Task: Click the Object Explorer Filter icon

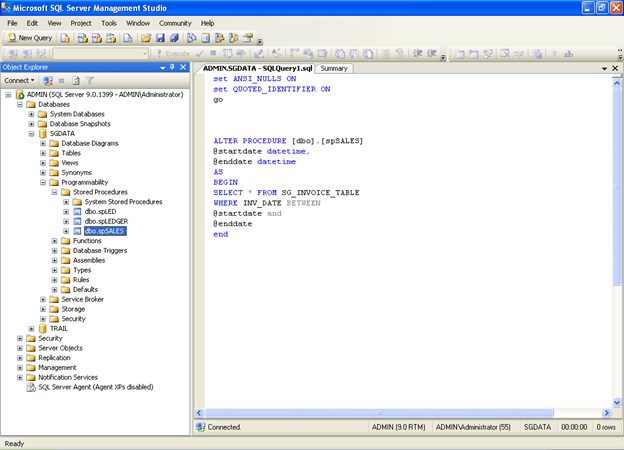Action: pos(90,81)
